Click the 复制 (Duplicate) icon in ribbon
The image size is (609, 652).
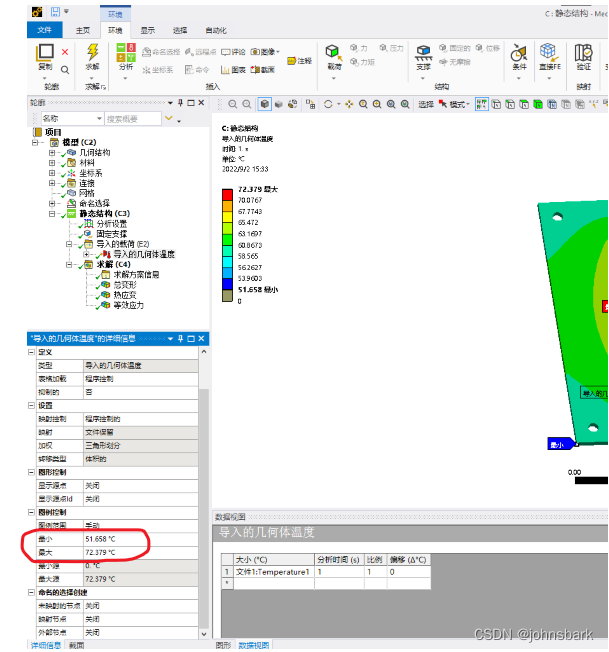tap(45, 54)
